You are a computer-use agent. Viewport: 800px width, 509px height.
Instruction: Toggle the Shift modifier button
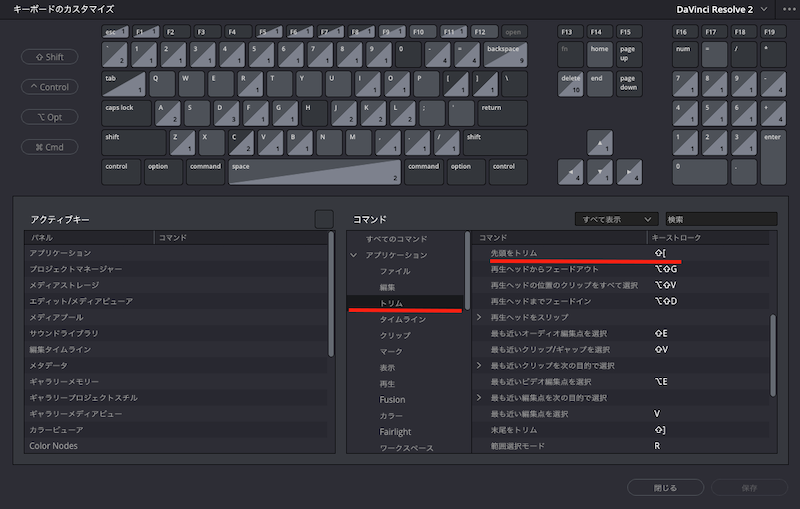[x=49, y=57]
